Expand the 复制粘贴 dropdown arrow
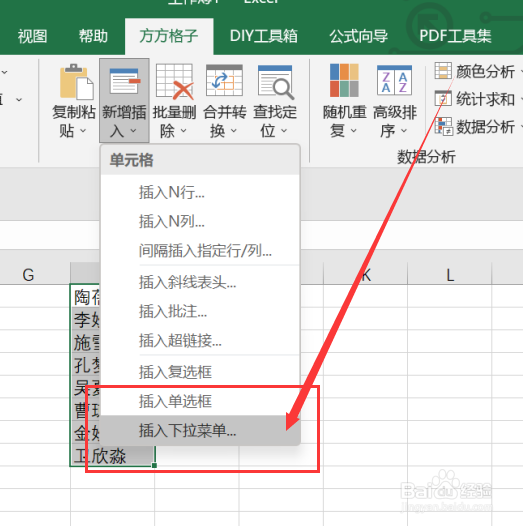This screenshot has height=526, width=523. [x=83, y=130]
